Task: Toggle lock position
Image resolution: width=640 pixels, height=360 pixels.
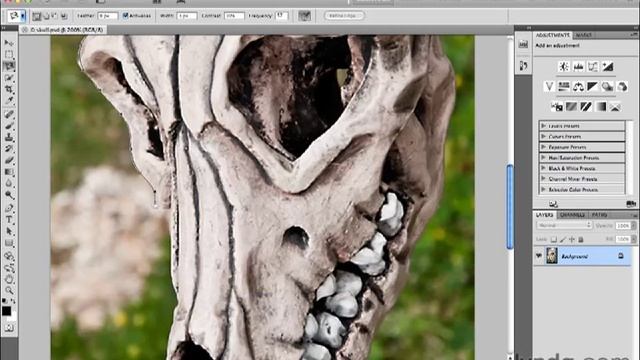Action: click(x=572, y=239)
